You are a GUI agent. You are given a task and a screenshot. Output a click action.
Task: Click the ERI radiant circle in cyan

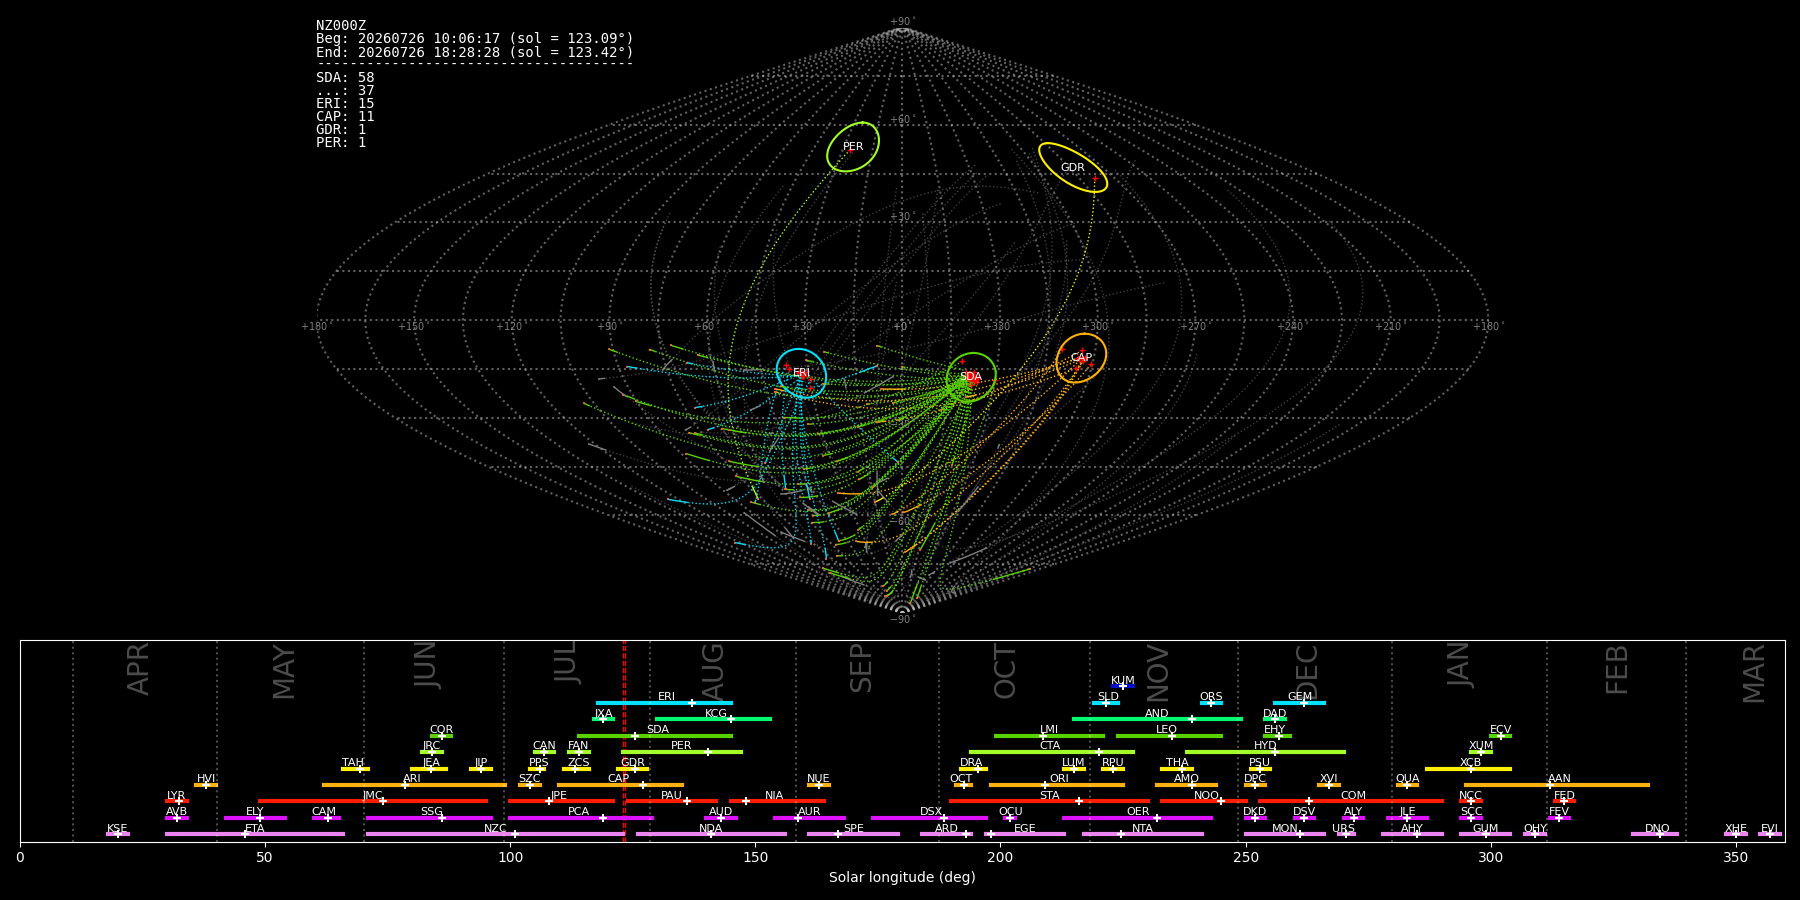click(801, 373)
